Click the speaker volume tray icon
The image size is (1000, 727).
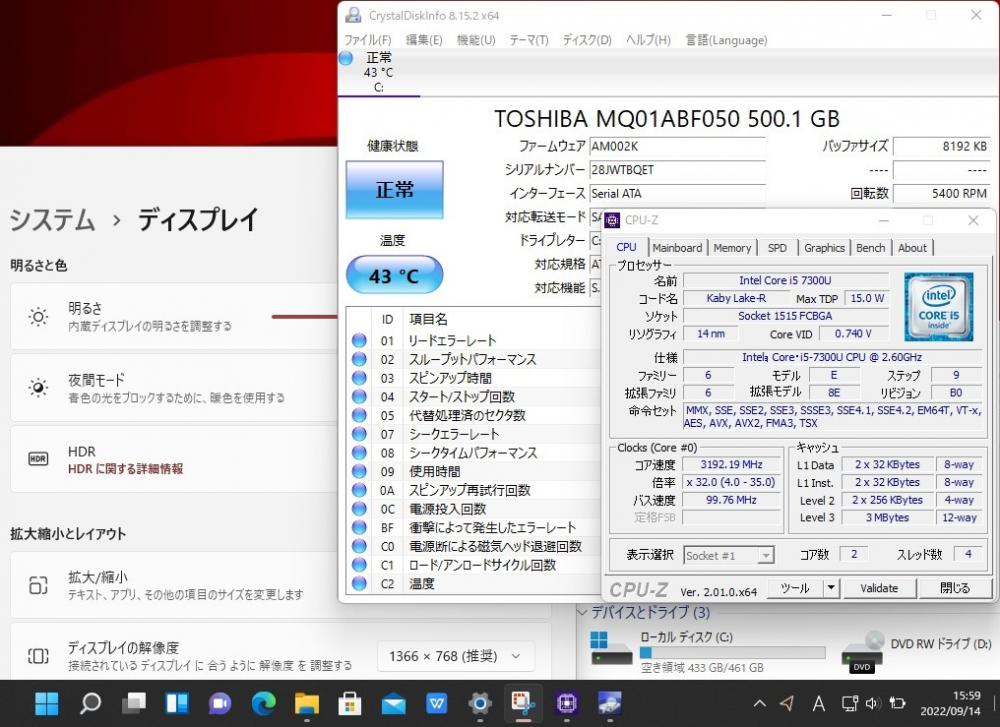(x=873, y=703)
